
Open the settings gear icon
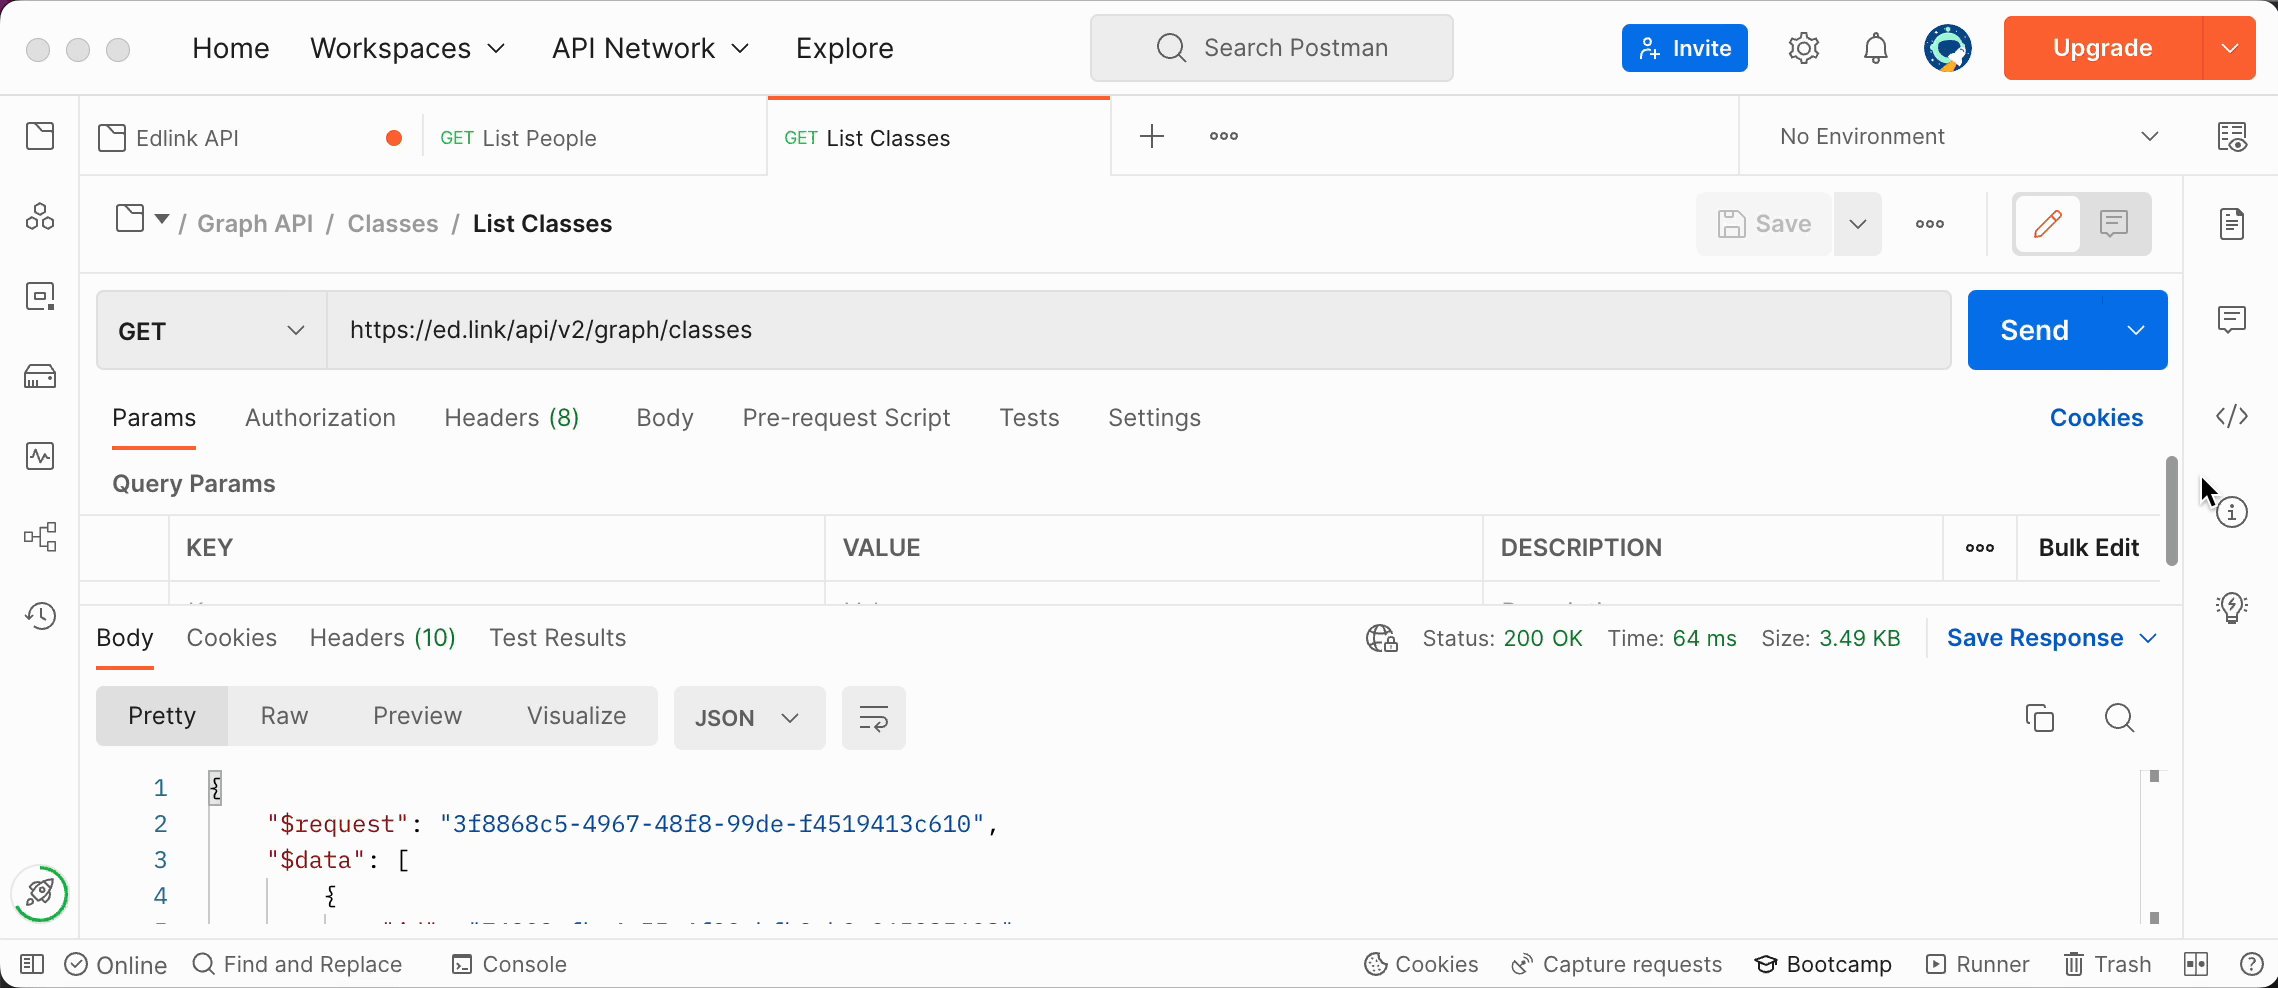click(1804, 48)
